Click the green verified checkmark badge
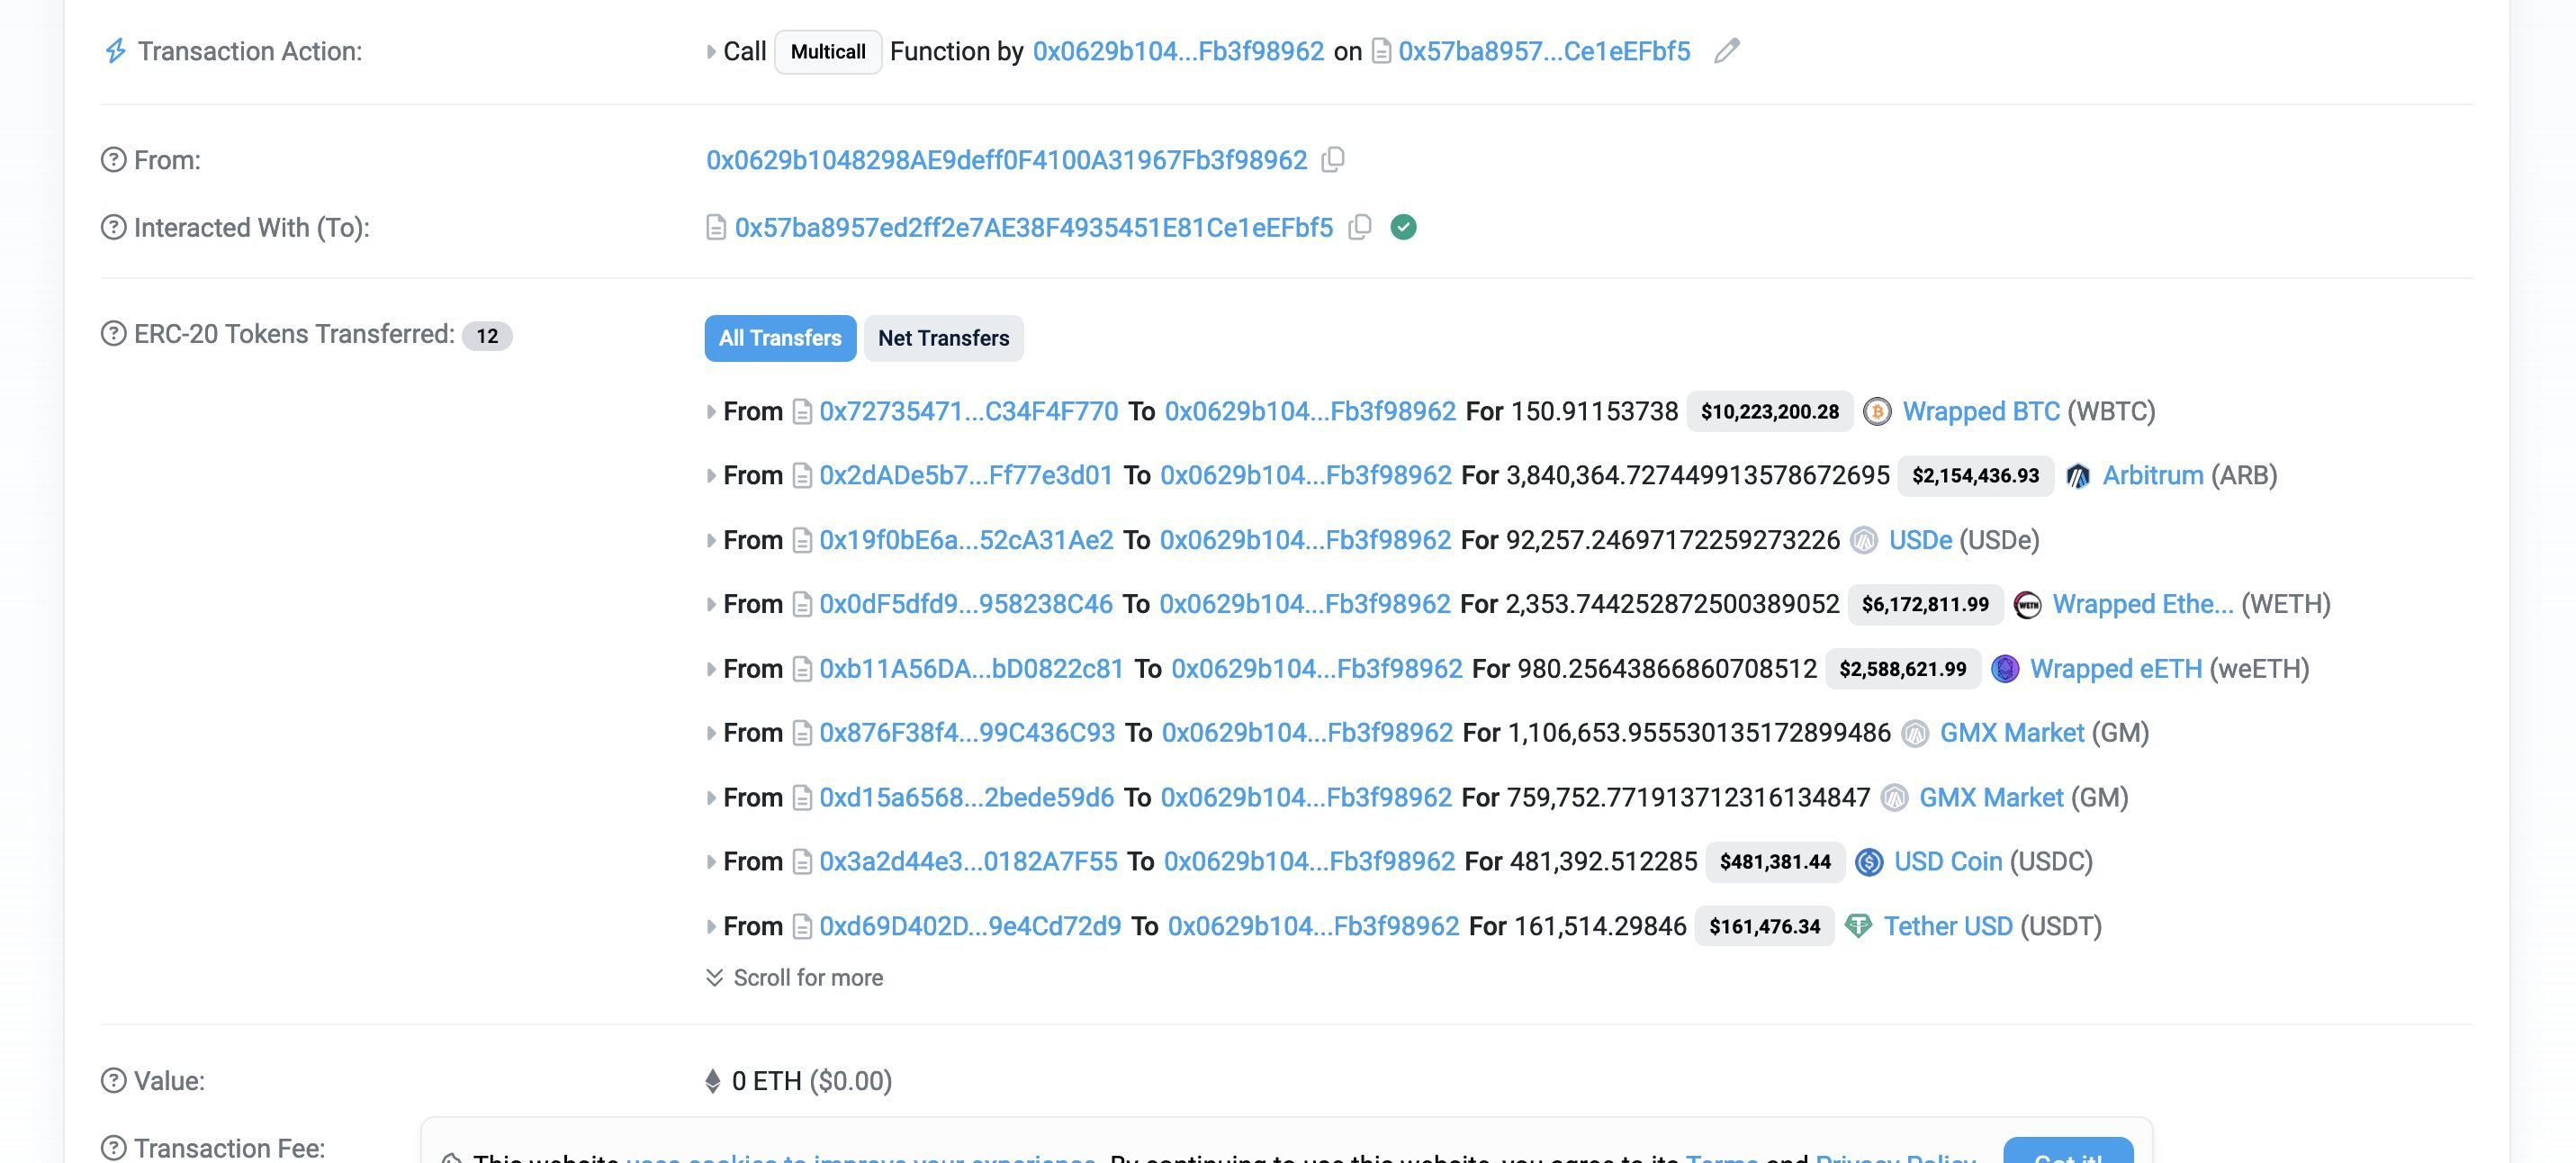This screenshot has width=2576, height=1163. (1403, 228)
